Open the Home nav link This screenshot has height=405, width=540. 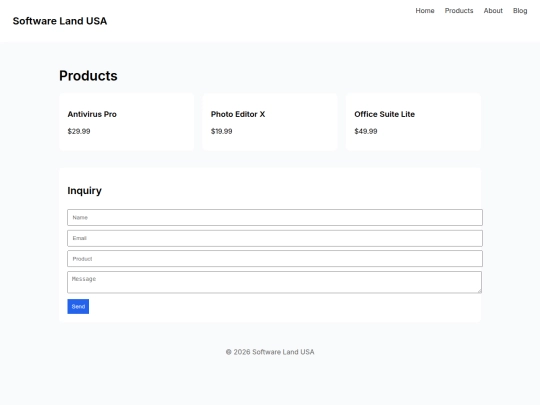425,11
